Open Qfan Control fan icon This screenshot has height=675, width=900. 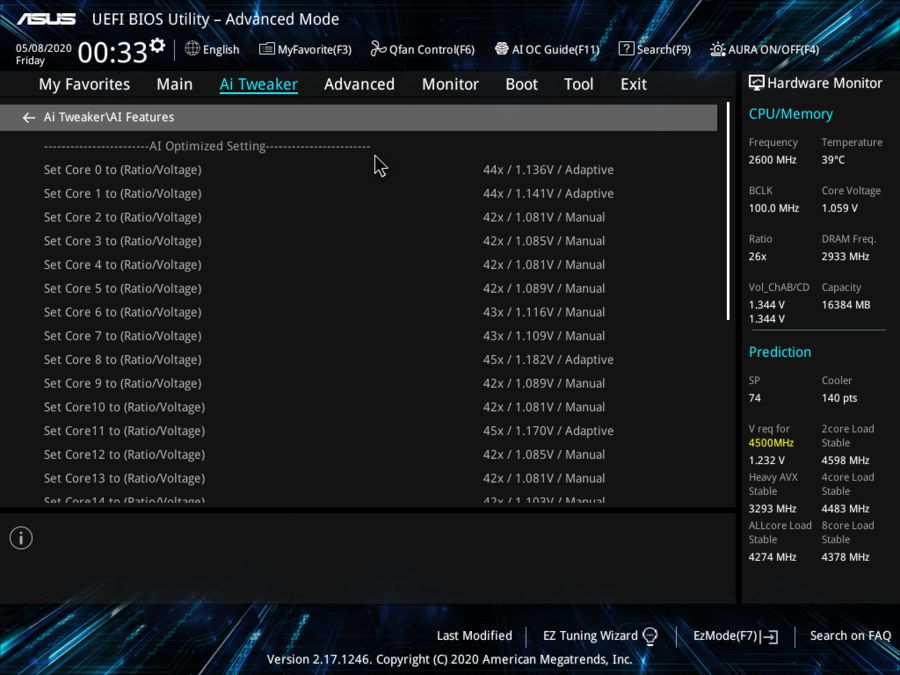click(x=378, y=49)
